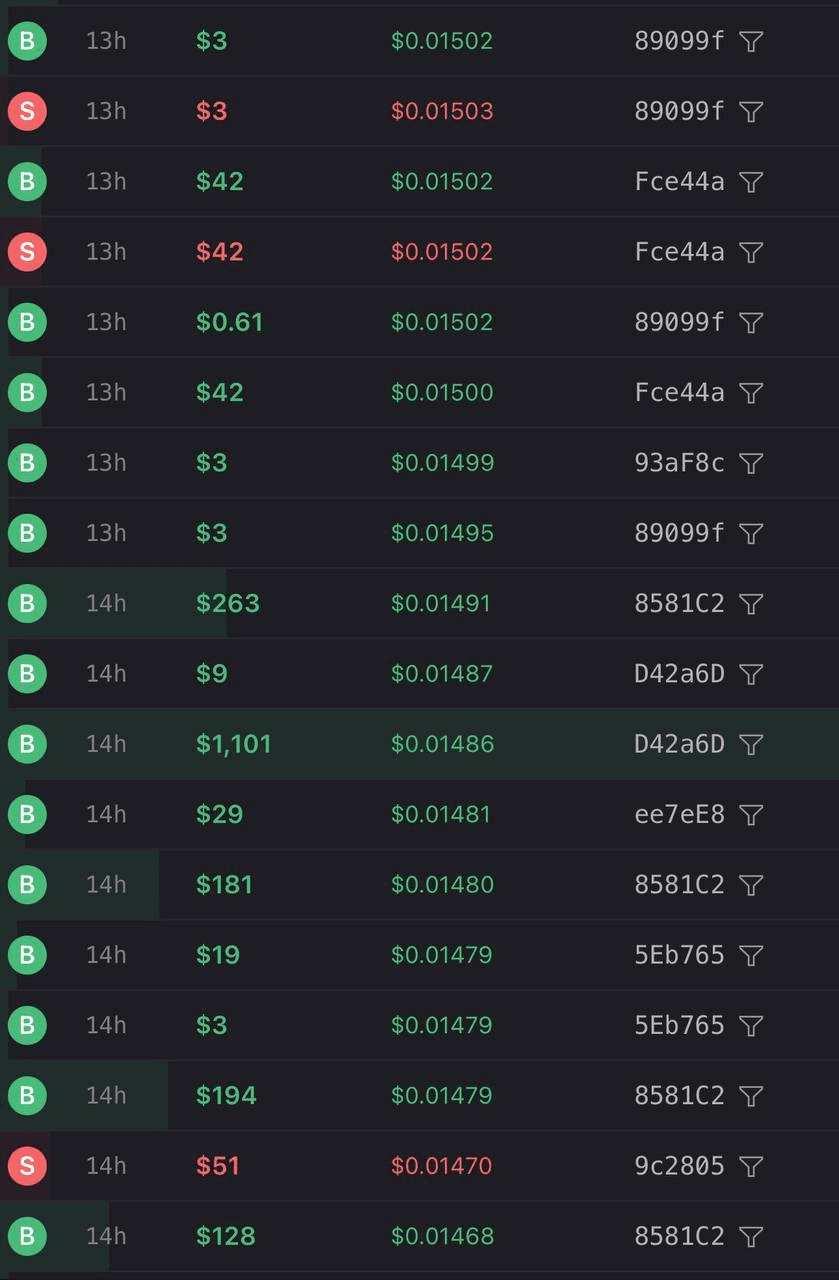Click filter icon on the $194 buy row
Screen dimensions: 839x1280
coord(751,1096)
